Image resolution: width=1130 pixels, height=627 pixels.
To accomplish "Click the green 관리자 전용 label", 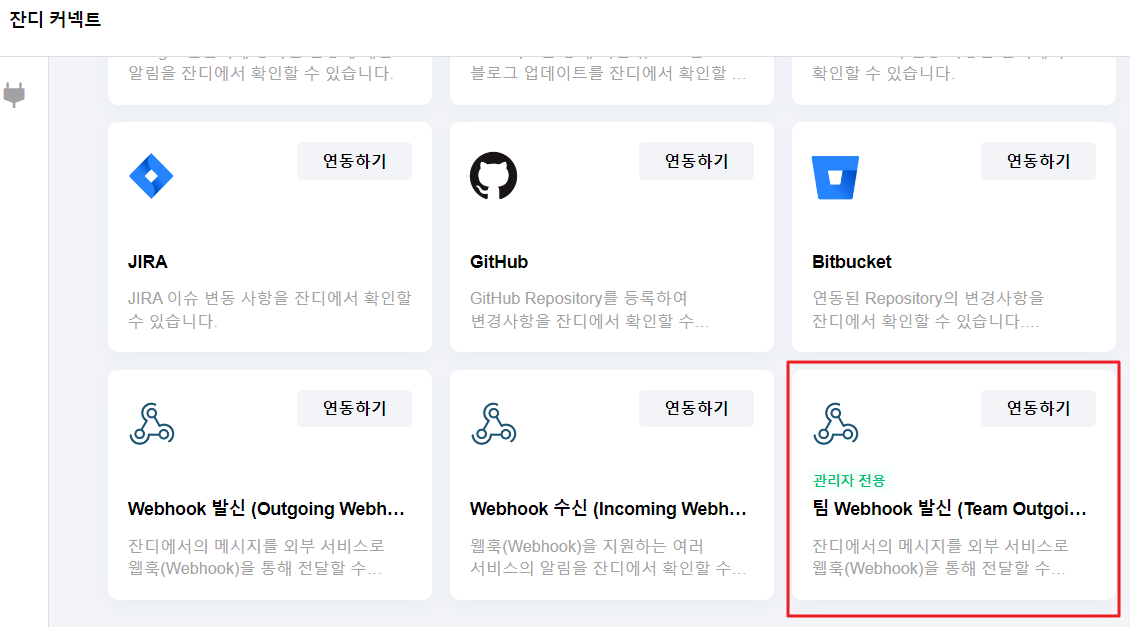I will point(849,481).
